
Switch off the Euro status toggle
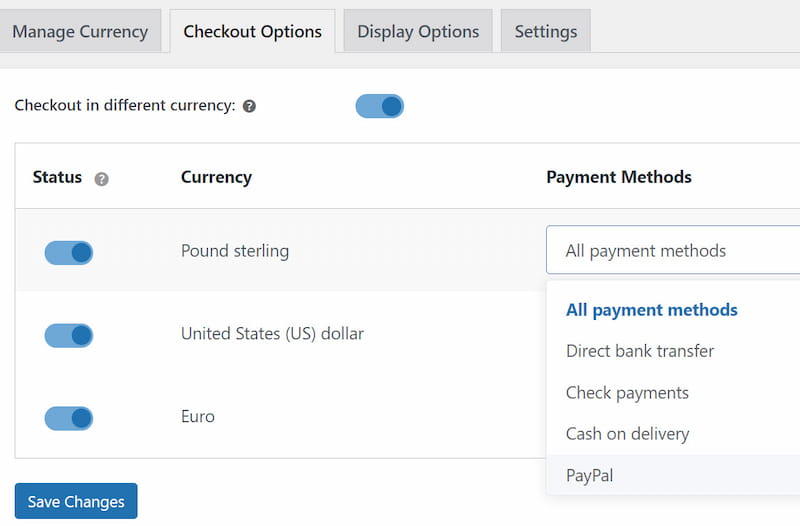[x=69, y=417]
